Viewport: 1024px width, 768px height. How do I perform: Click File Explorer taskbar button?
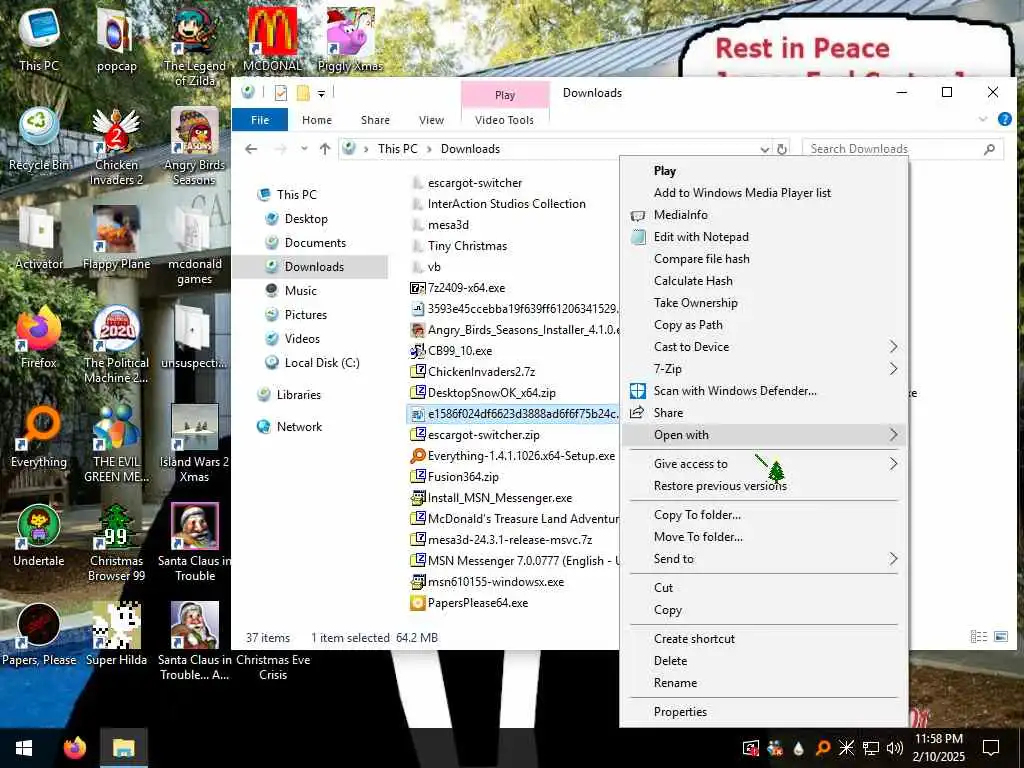tap(123, 748)
